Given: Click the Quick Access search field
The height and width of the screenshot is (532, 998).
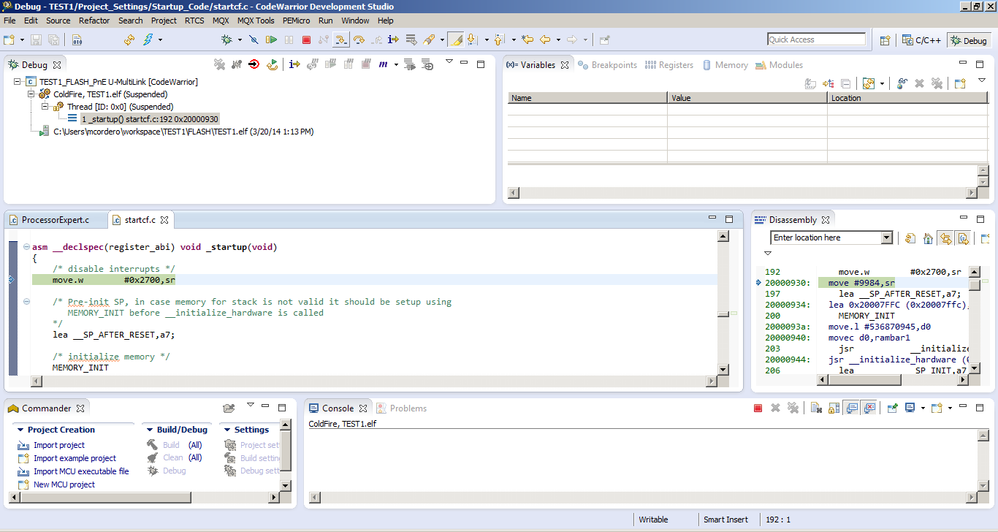Looking at the screenshot, I should (817, 40).
